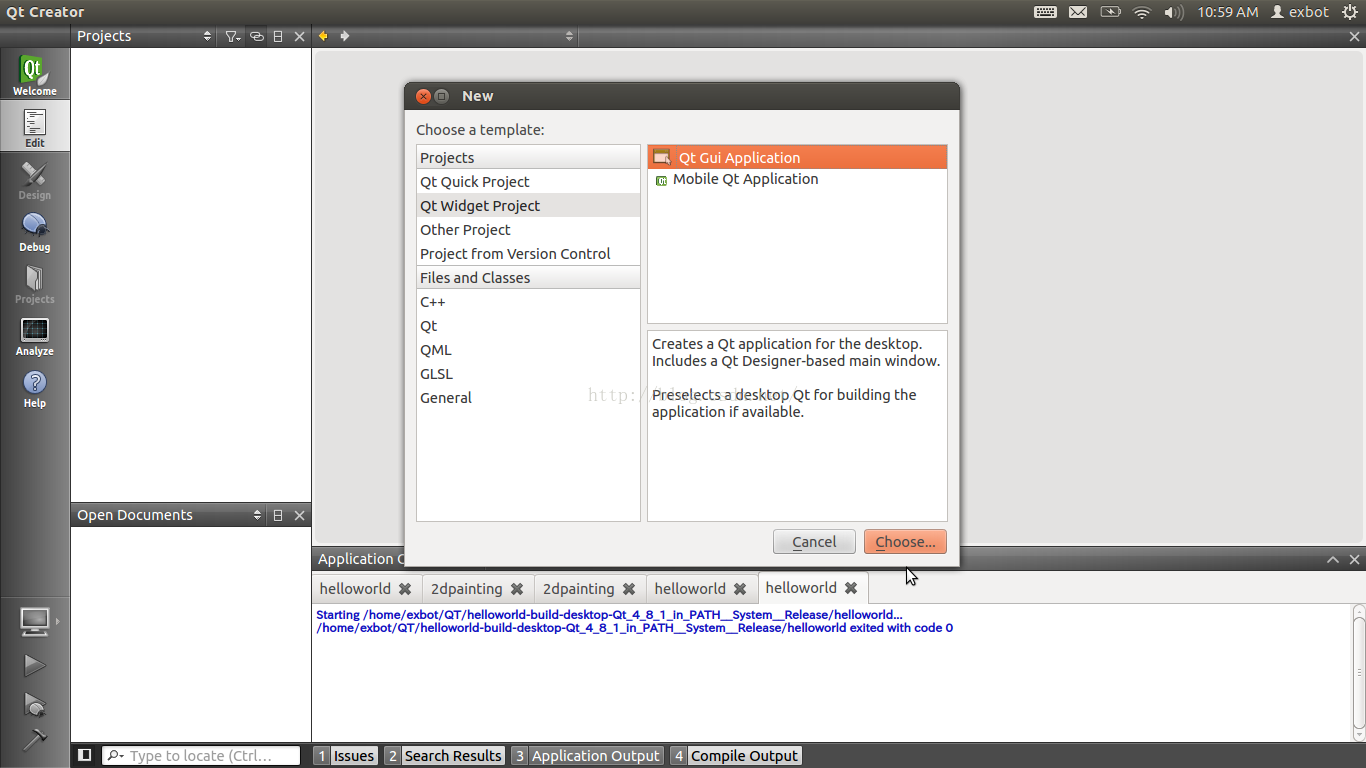
Task: Switch to Edit mode in sidebar
Action: [34, 127]
